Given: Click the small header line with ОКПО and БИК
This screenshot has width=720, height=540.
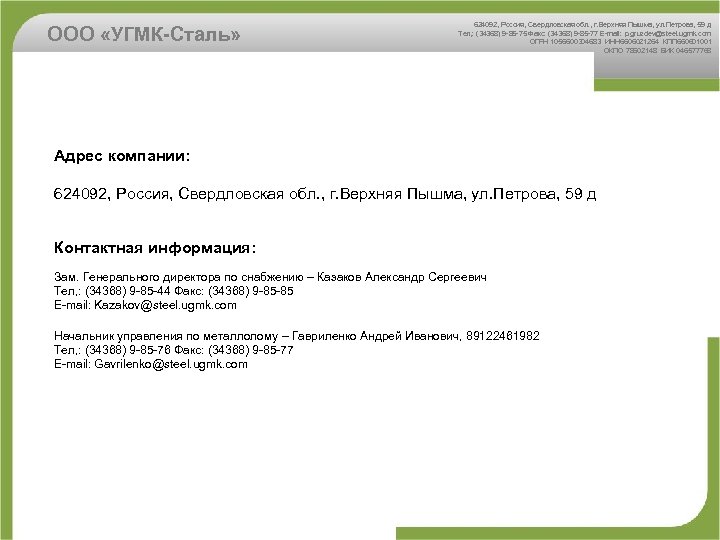Looking at the screenshot, I should pyautogui.click(x=657, y=51).
